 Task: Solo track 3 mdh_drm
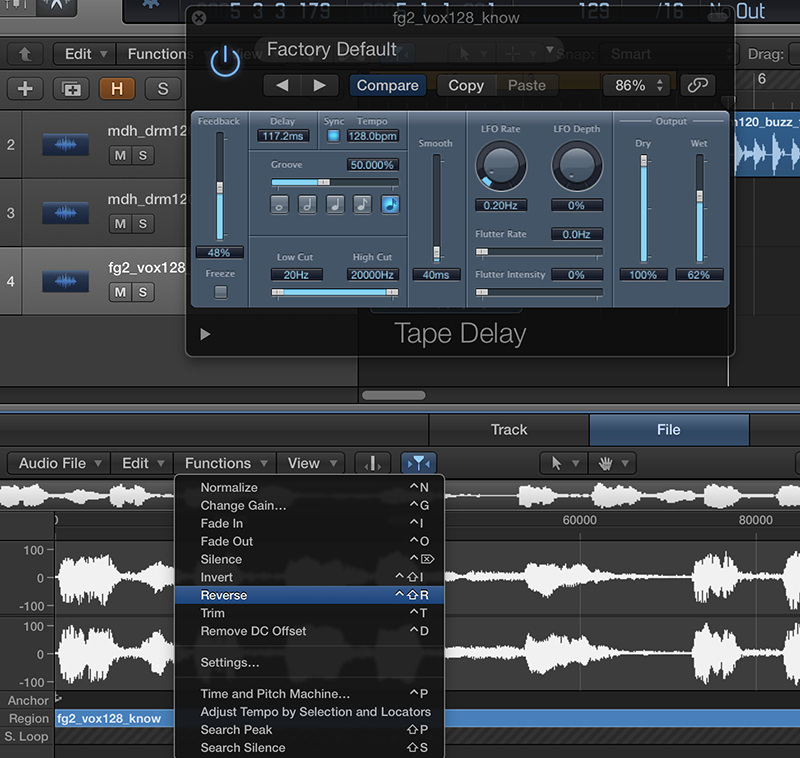coord(143,224)
